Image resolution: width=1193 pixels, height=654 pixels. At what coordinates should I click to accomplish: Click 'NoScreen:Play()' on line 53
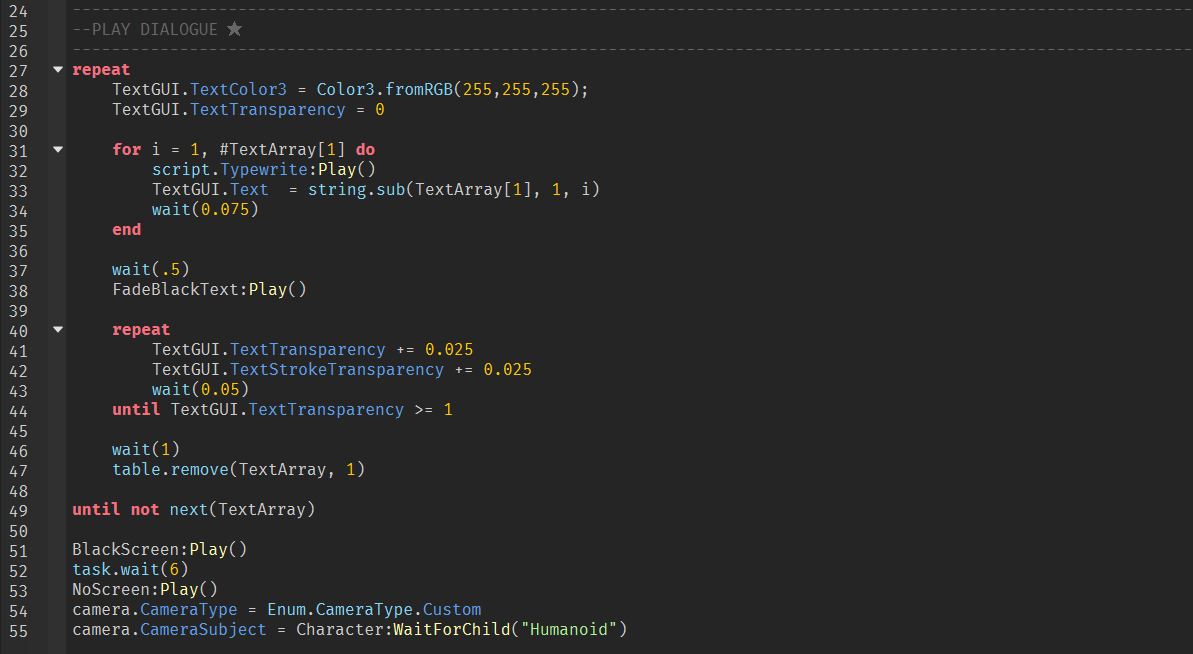(145, 589)
